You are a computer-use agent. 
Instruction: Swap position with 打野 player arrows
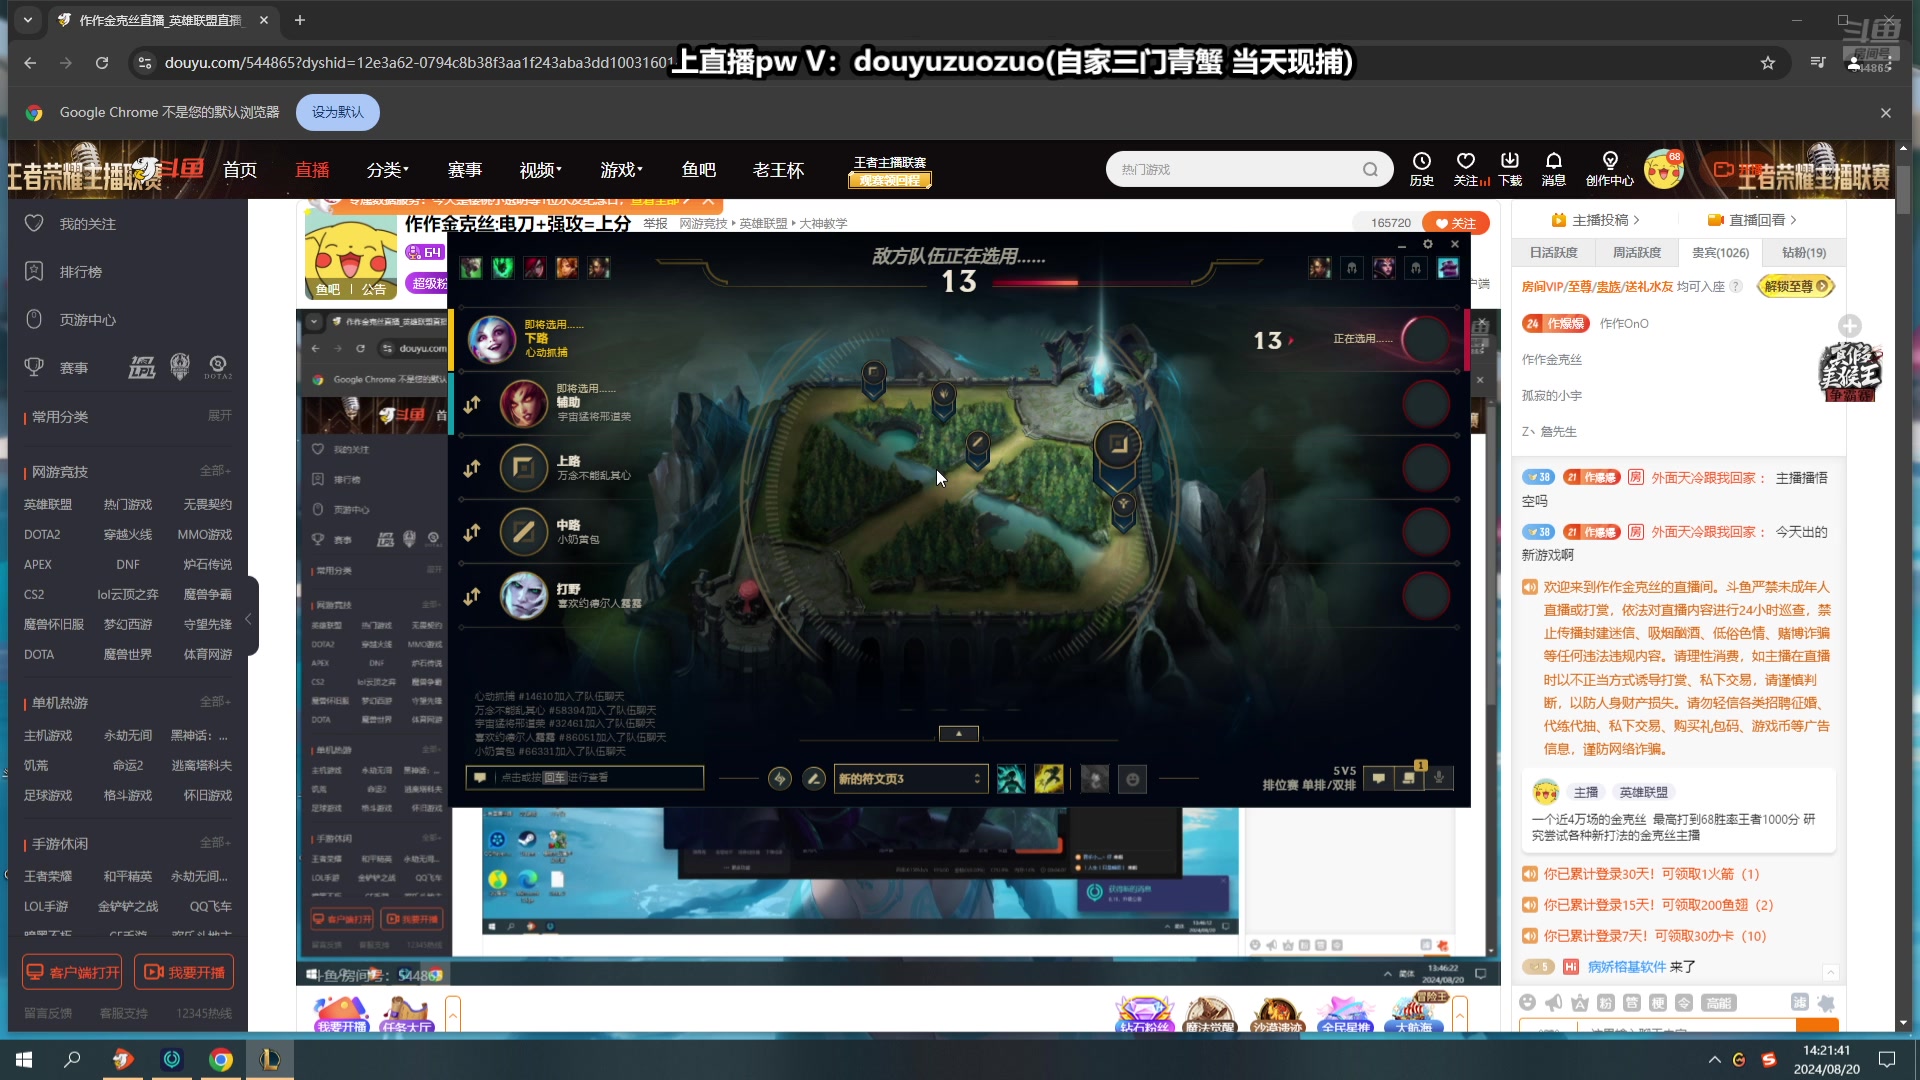472,596
